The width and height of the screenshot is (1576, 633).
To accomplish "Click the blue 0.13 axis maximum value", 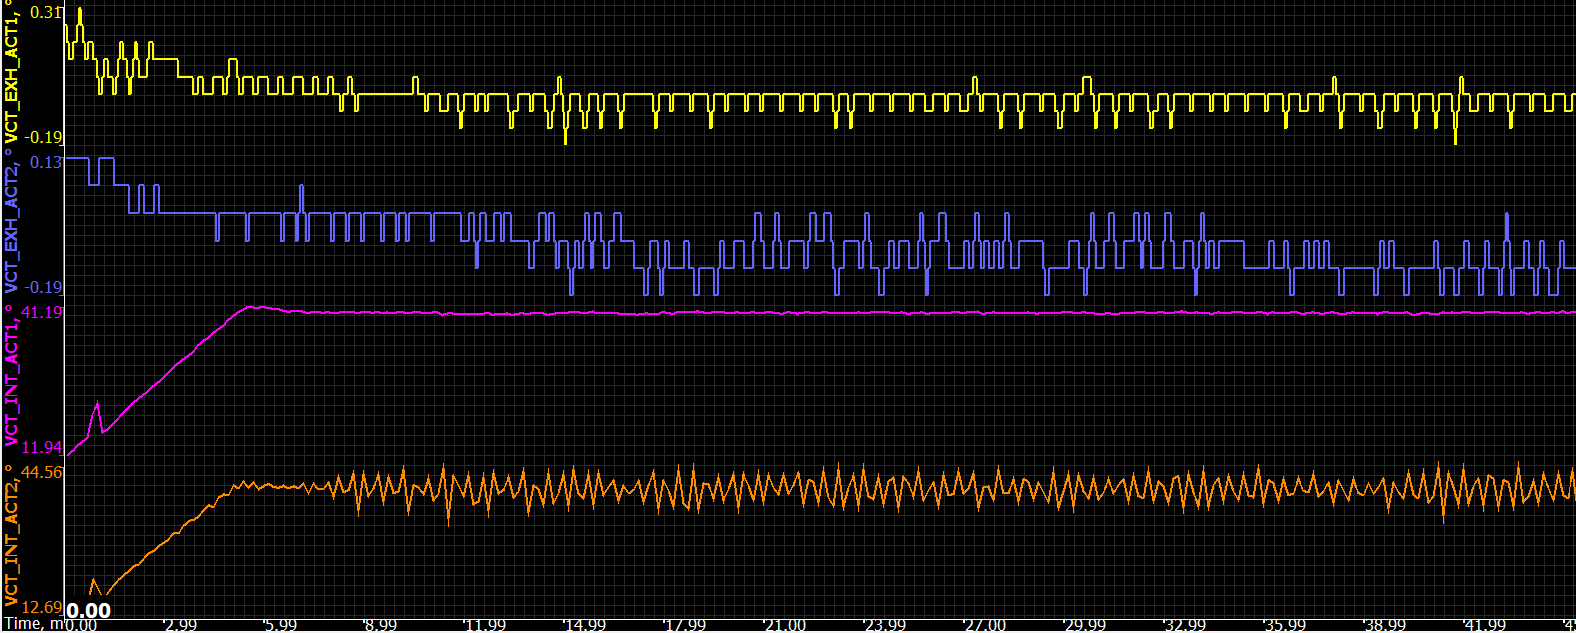I will [47, 162].
